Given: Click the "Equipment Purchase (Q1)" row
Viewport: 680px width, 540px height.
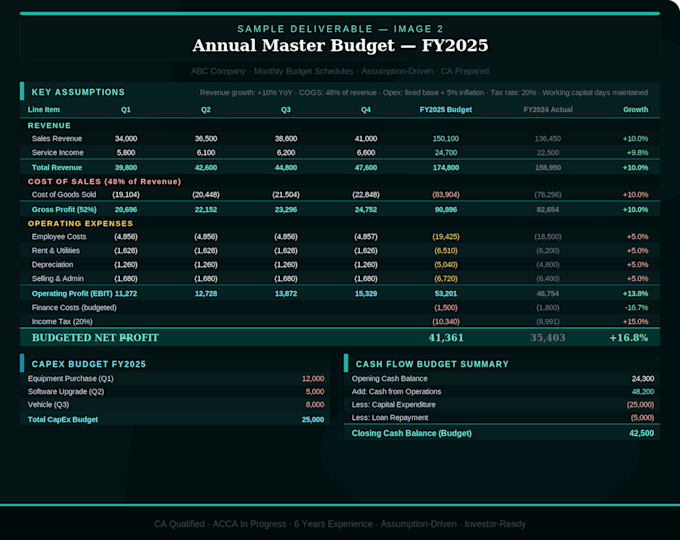Looking at the screenshot, I should click(176, 379).
